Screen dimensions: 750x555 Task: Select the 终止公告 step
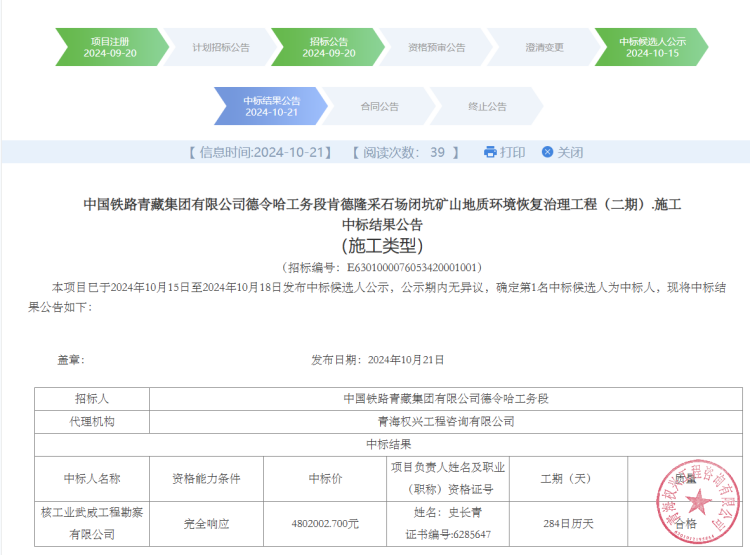[487, 106]
